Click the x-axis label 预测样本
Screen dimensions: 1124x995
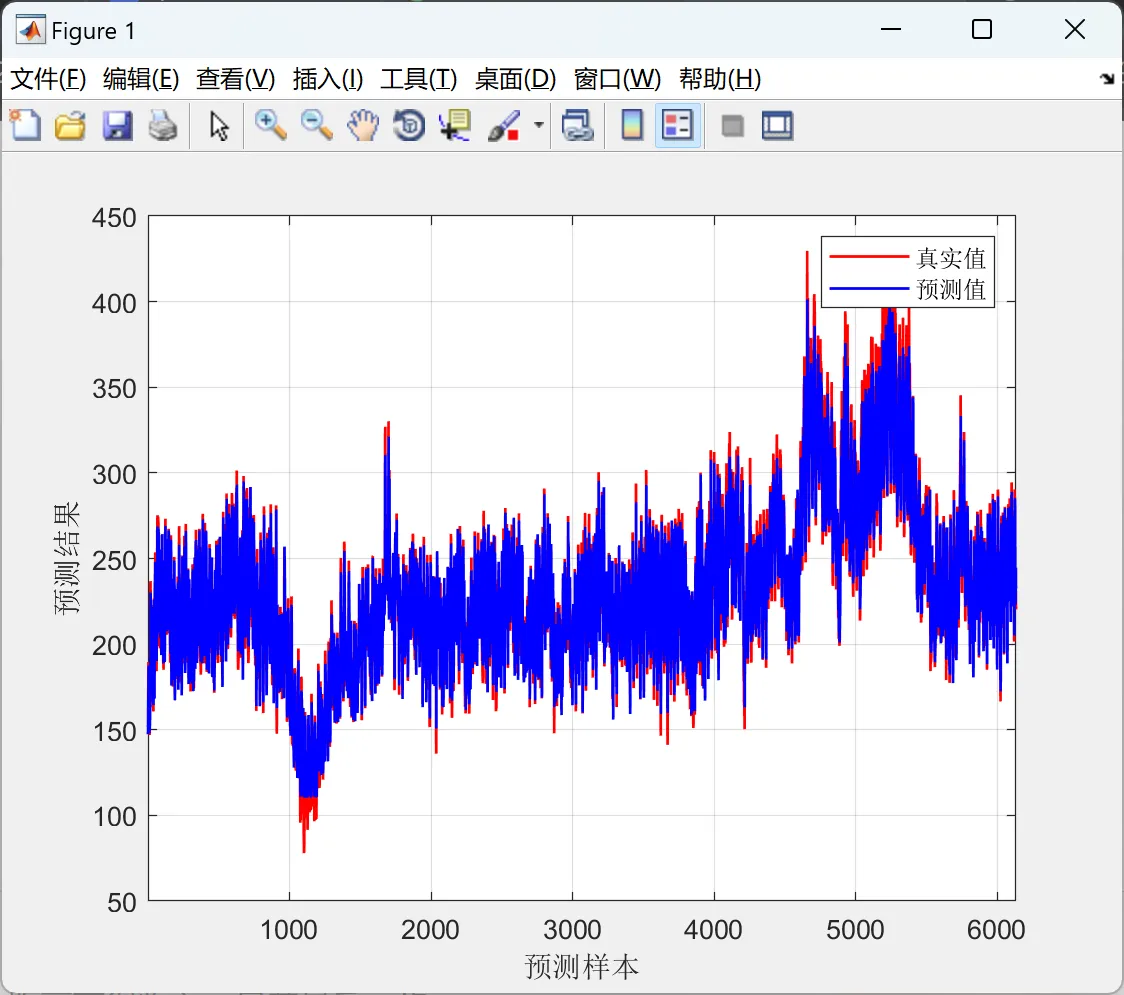[x=581, y=966]
